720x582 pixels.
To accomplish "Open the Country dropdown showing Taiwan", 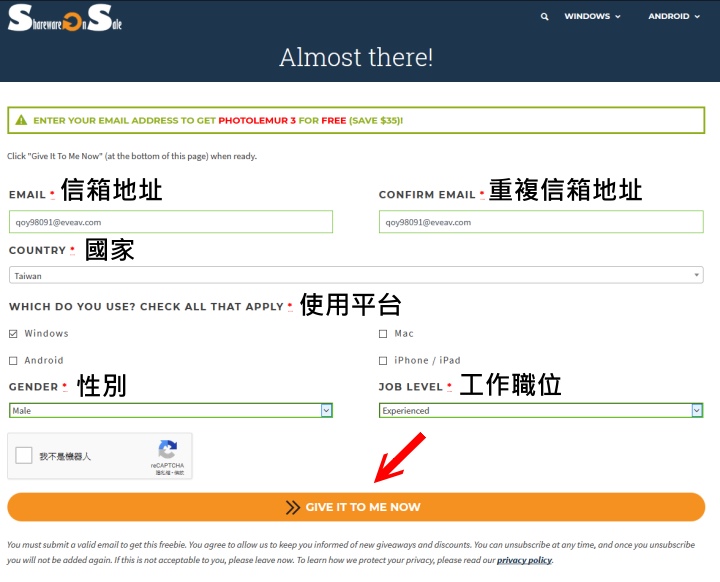I will click(356, 275).
